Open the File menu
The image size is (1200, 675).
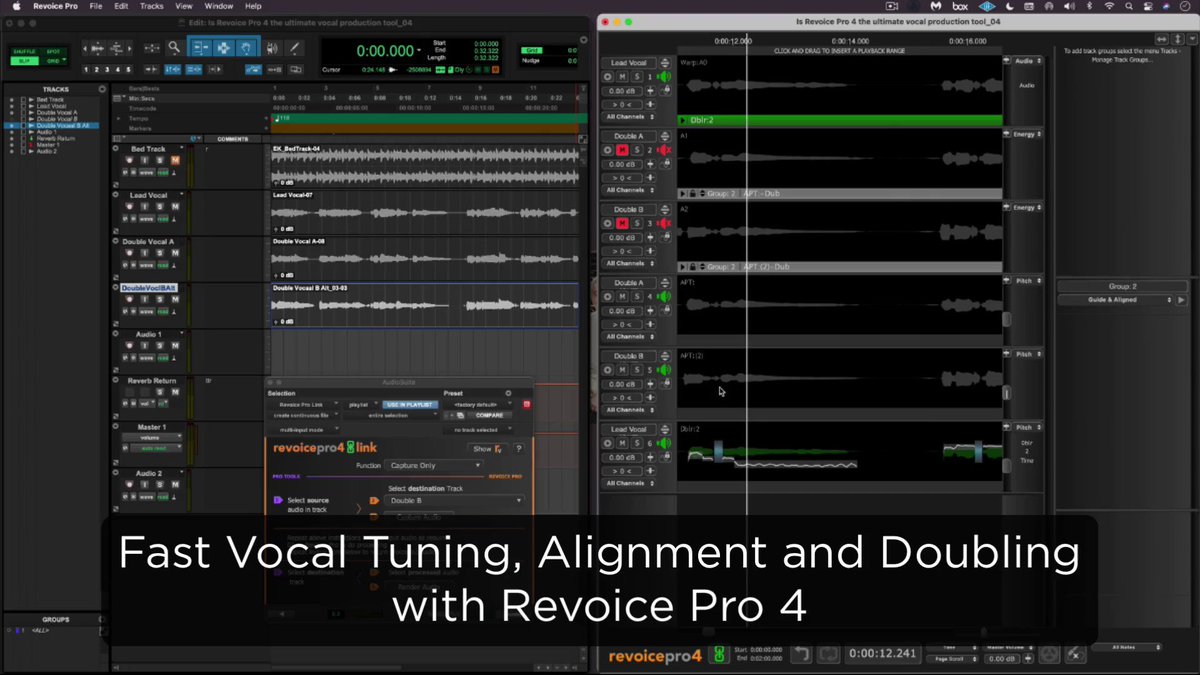(x=96, y=6)
